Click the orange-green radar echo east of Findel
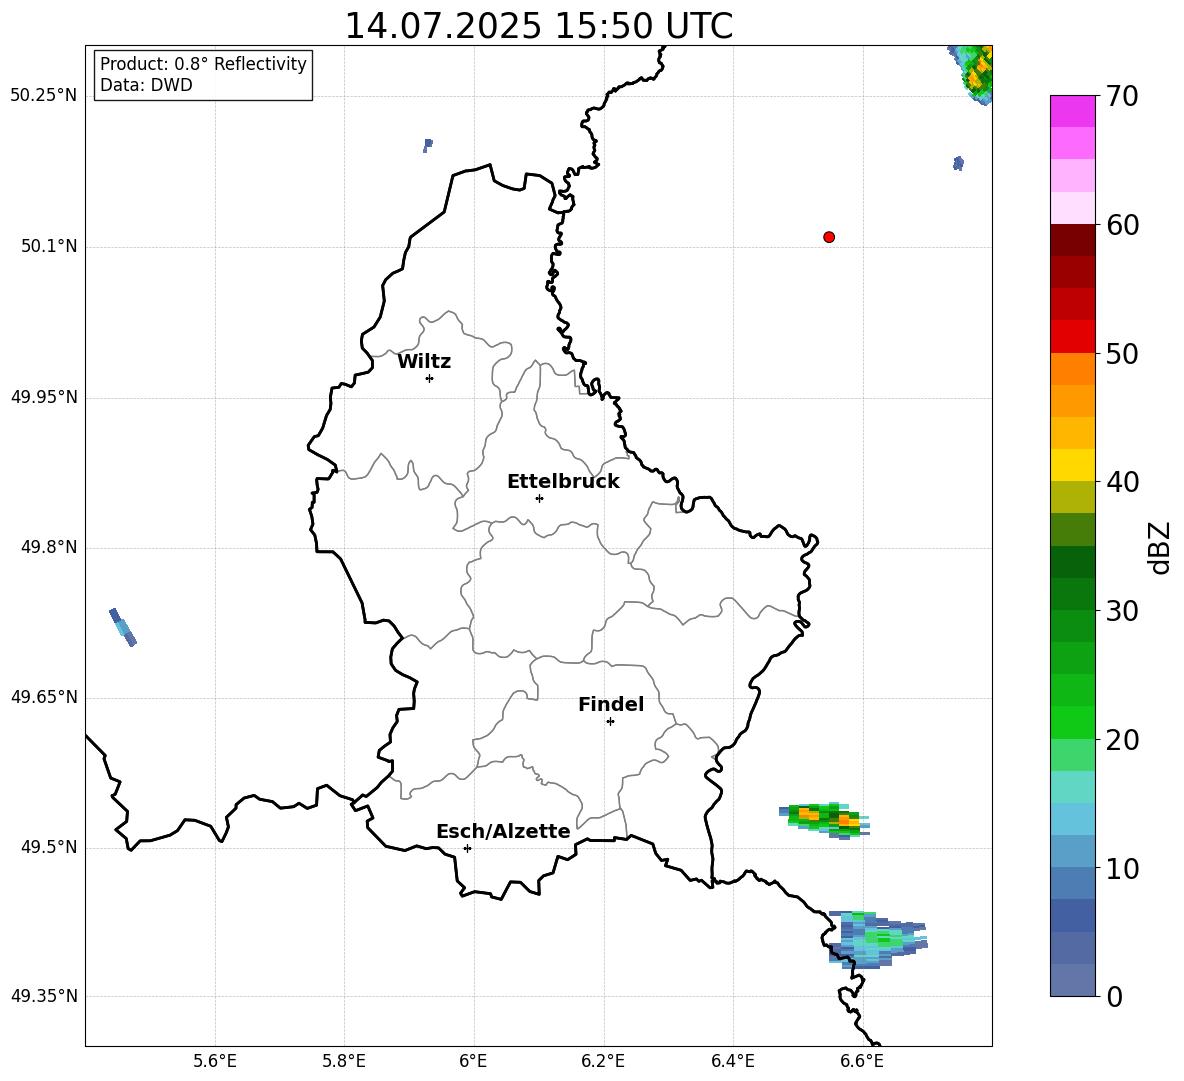The width and height of the screenshot is (1184, 1081). pos(825,820)
